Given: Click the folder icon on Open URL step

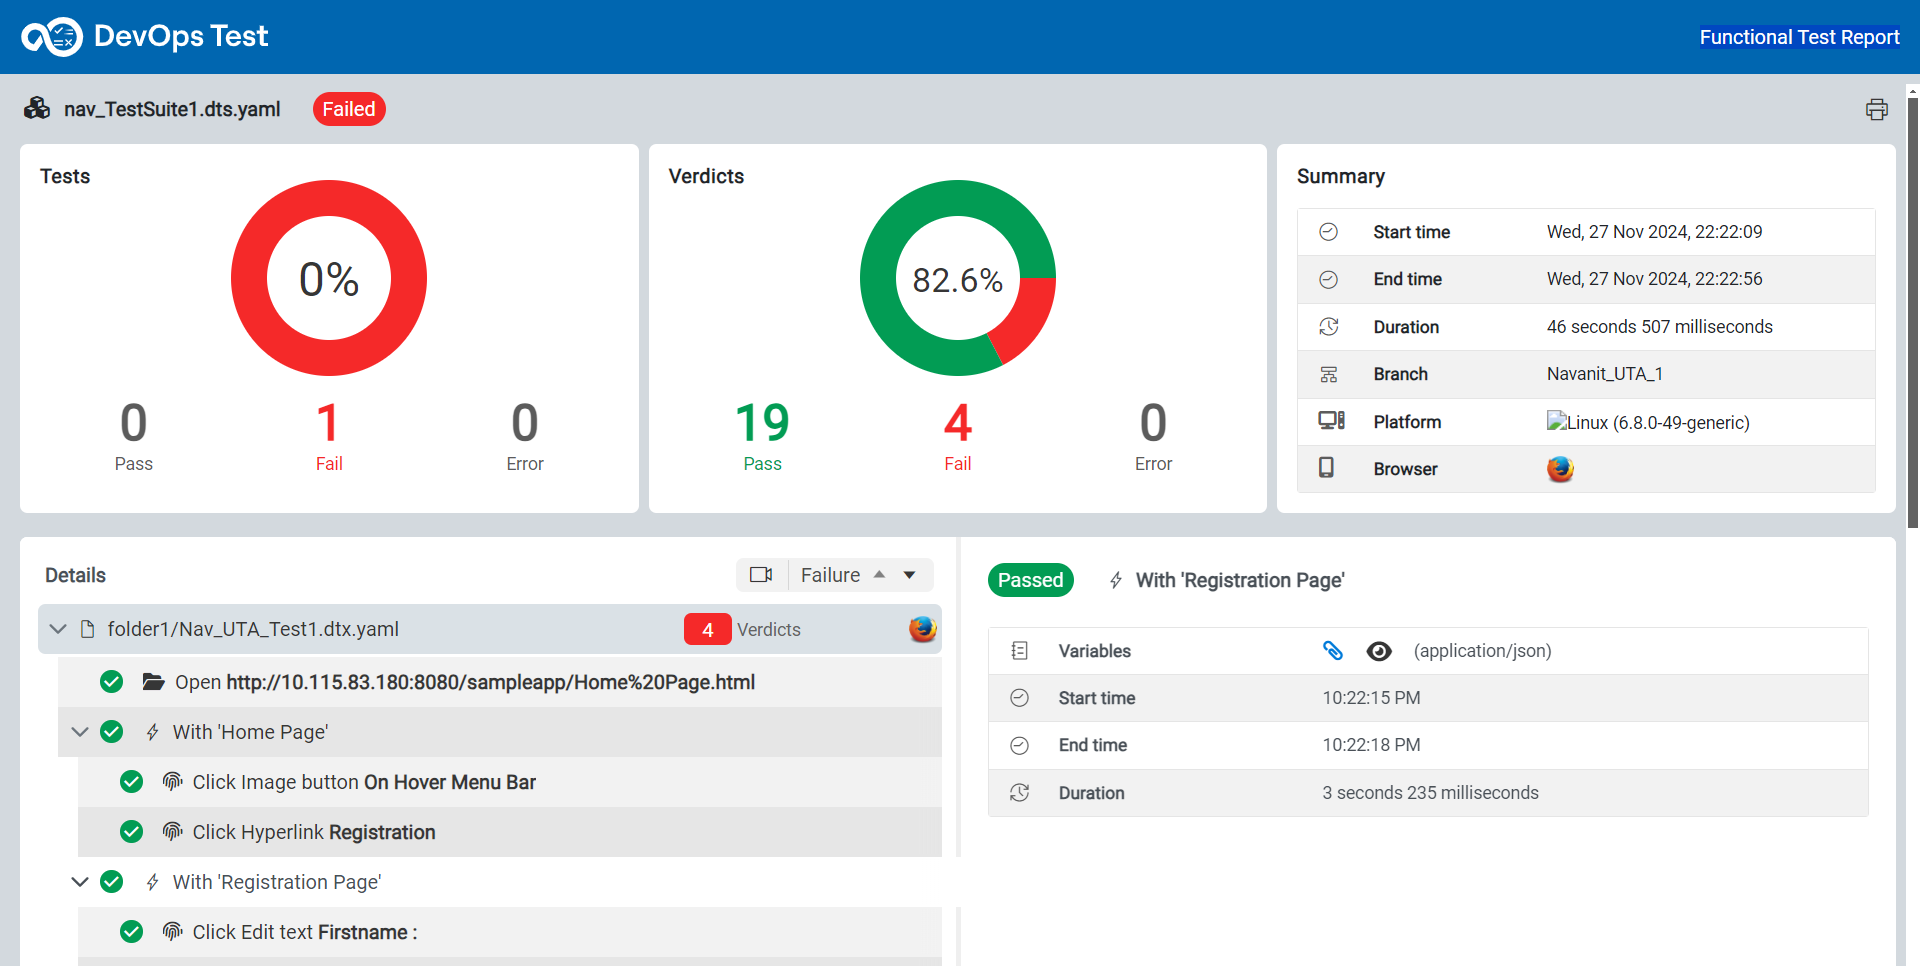Looking at the screenshot, I should click(153, 682).
